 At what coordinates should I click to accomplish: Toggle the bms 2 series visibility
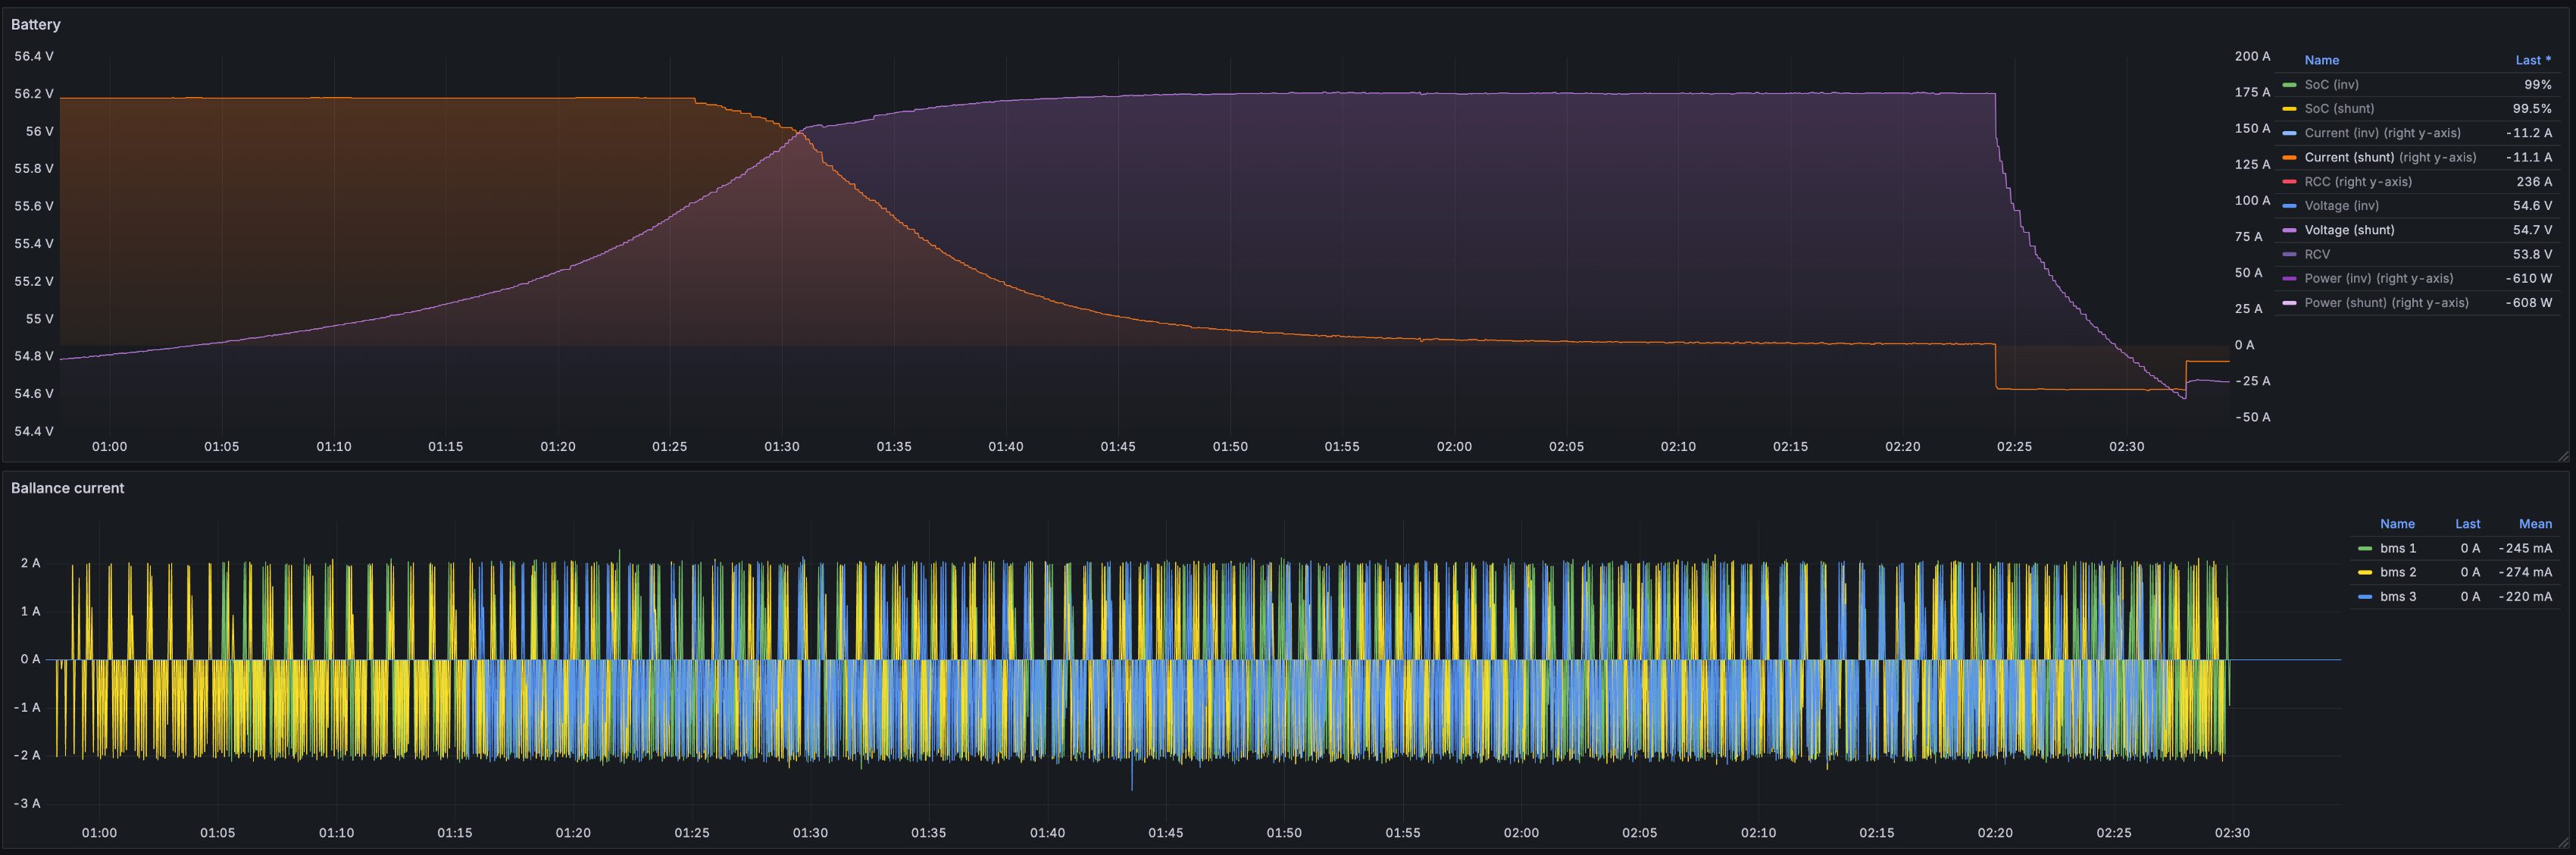2397,573
